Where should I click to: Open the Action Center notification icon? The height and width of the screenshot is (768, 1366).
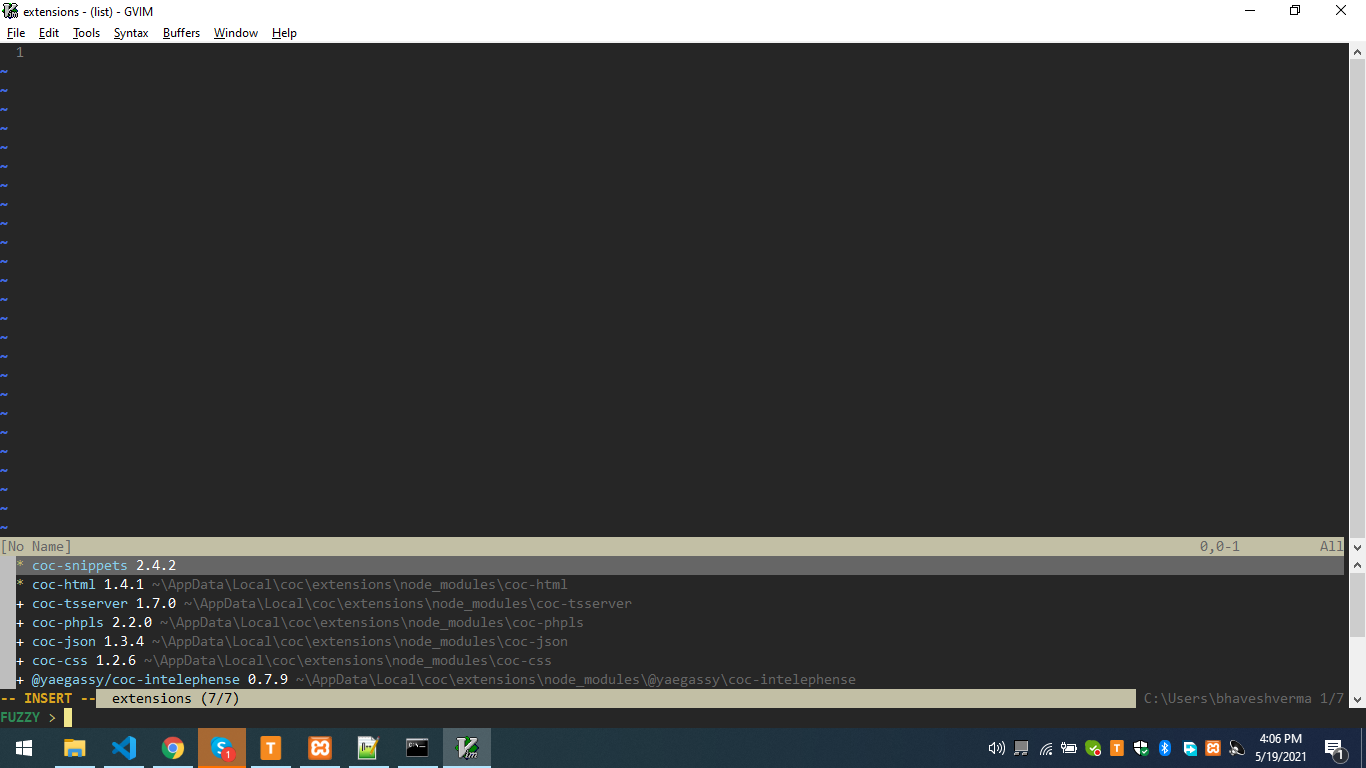1334,749
